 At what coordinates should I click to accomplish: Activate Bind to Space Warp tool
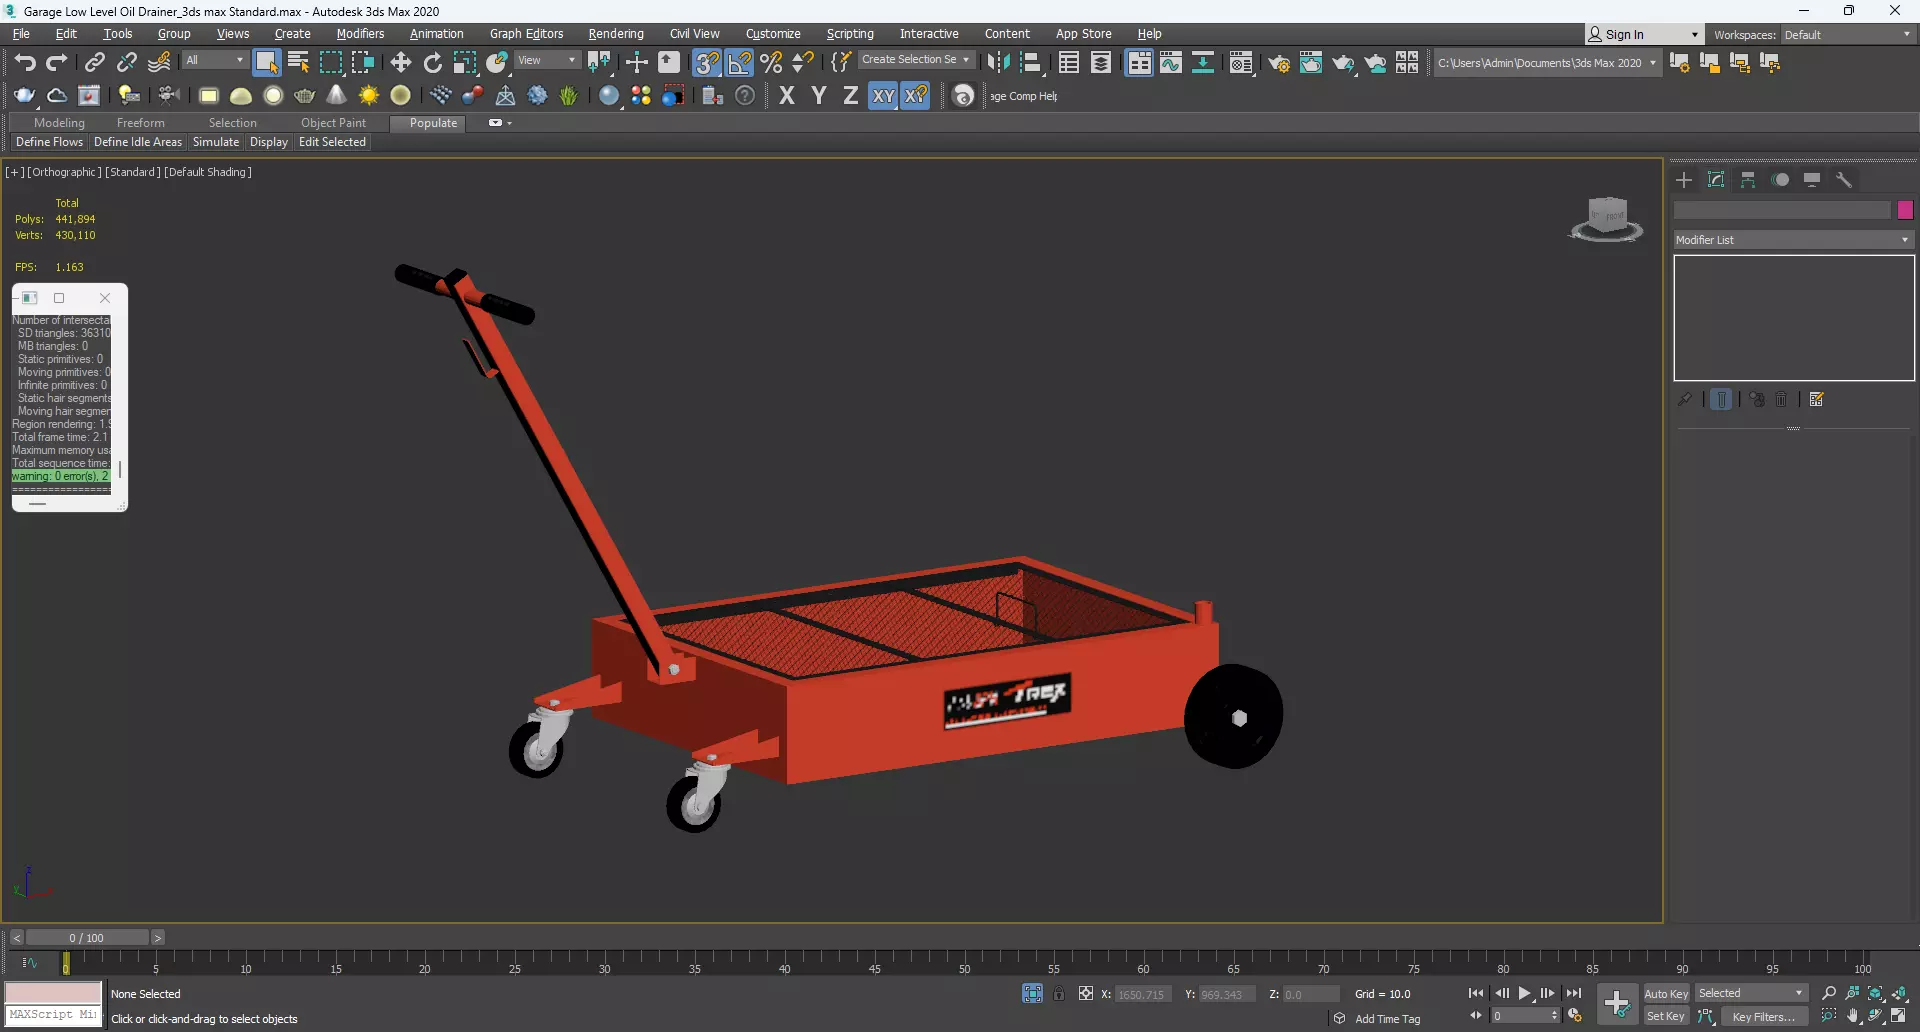tap(159, 63)
